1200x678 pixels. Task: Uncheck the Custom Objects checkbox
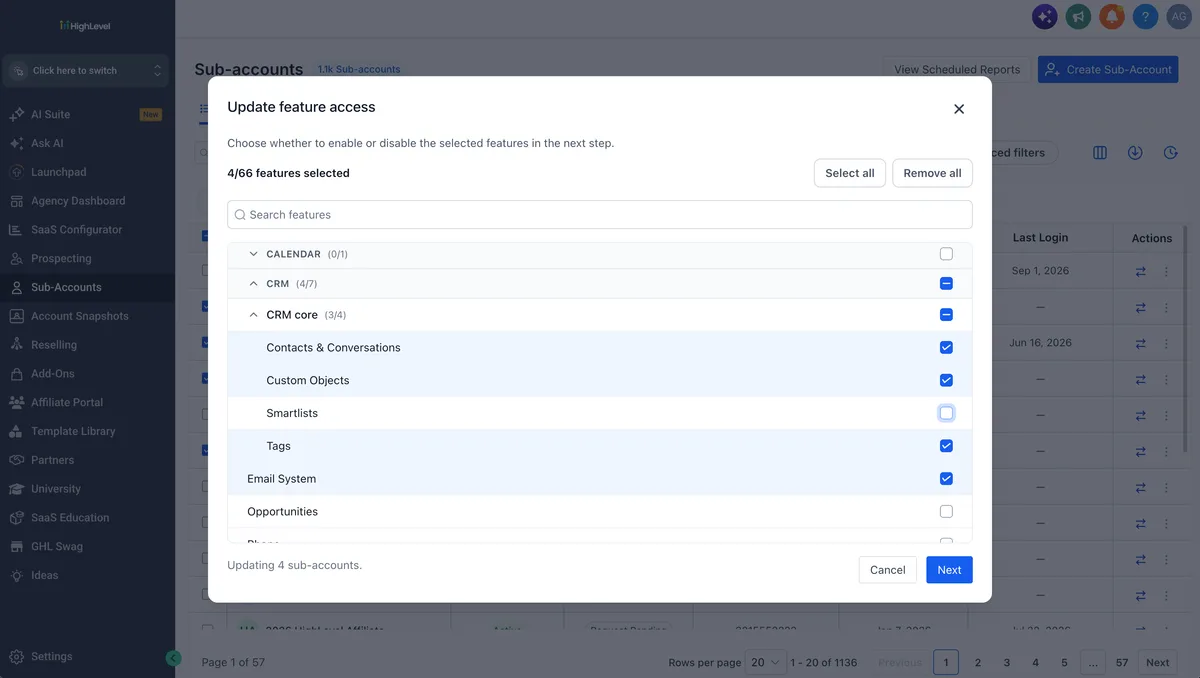click(x=946, y=380)
